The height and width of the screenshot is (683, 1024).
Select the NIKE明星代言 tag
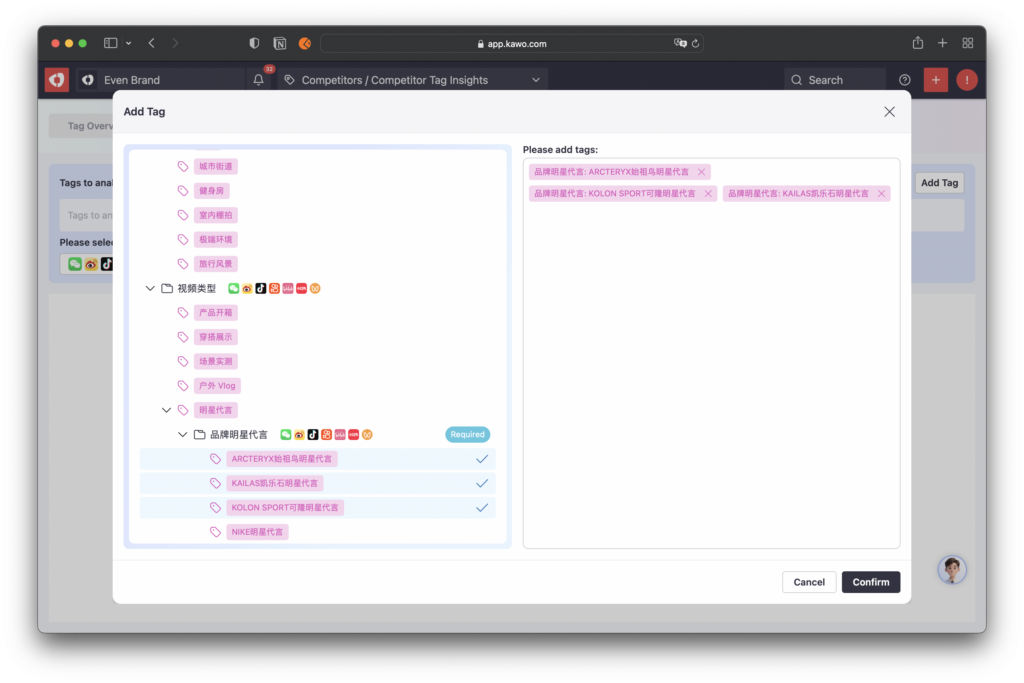coord(257,532)
